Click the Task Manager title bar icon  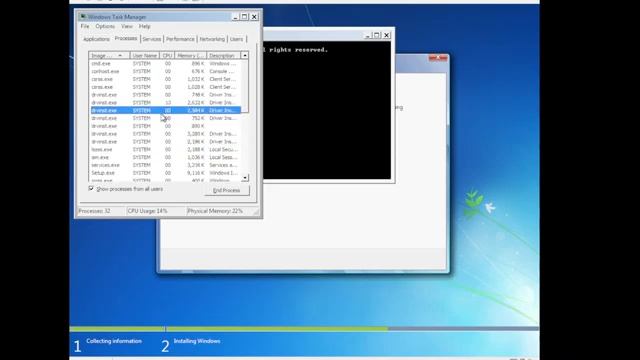[x=83, y=17]
